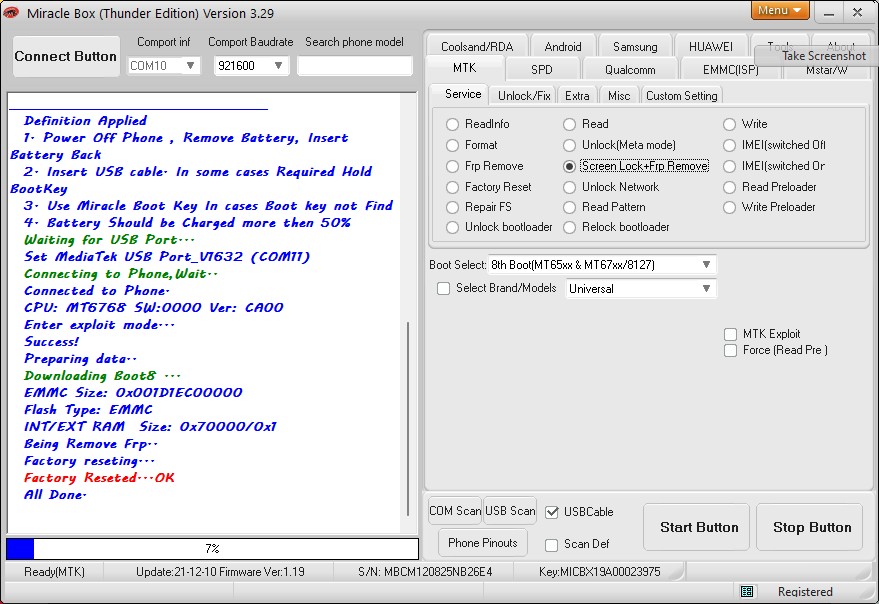Viewport: 879px width, 604px height.
Task: Click the Stop Button
Action: 809,527
